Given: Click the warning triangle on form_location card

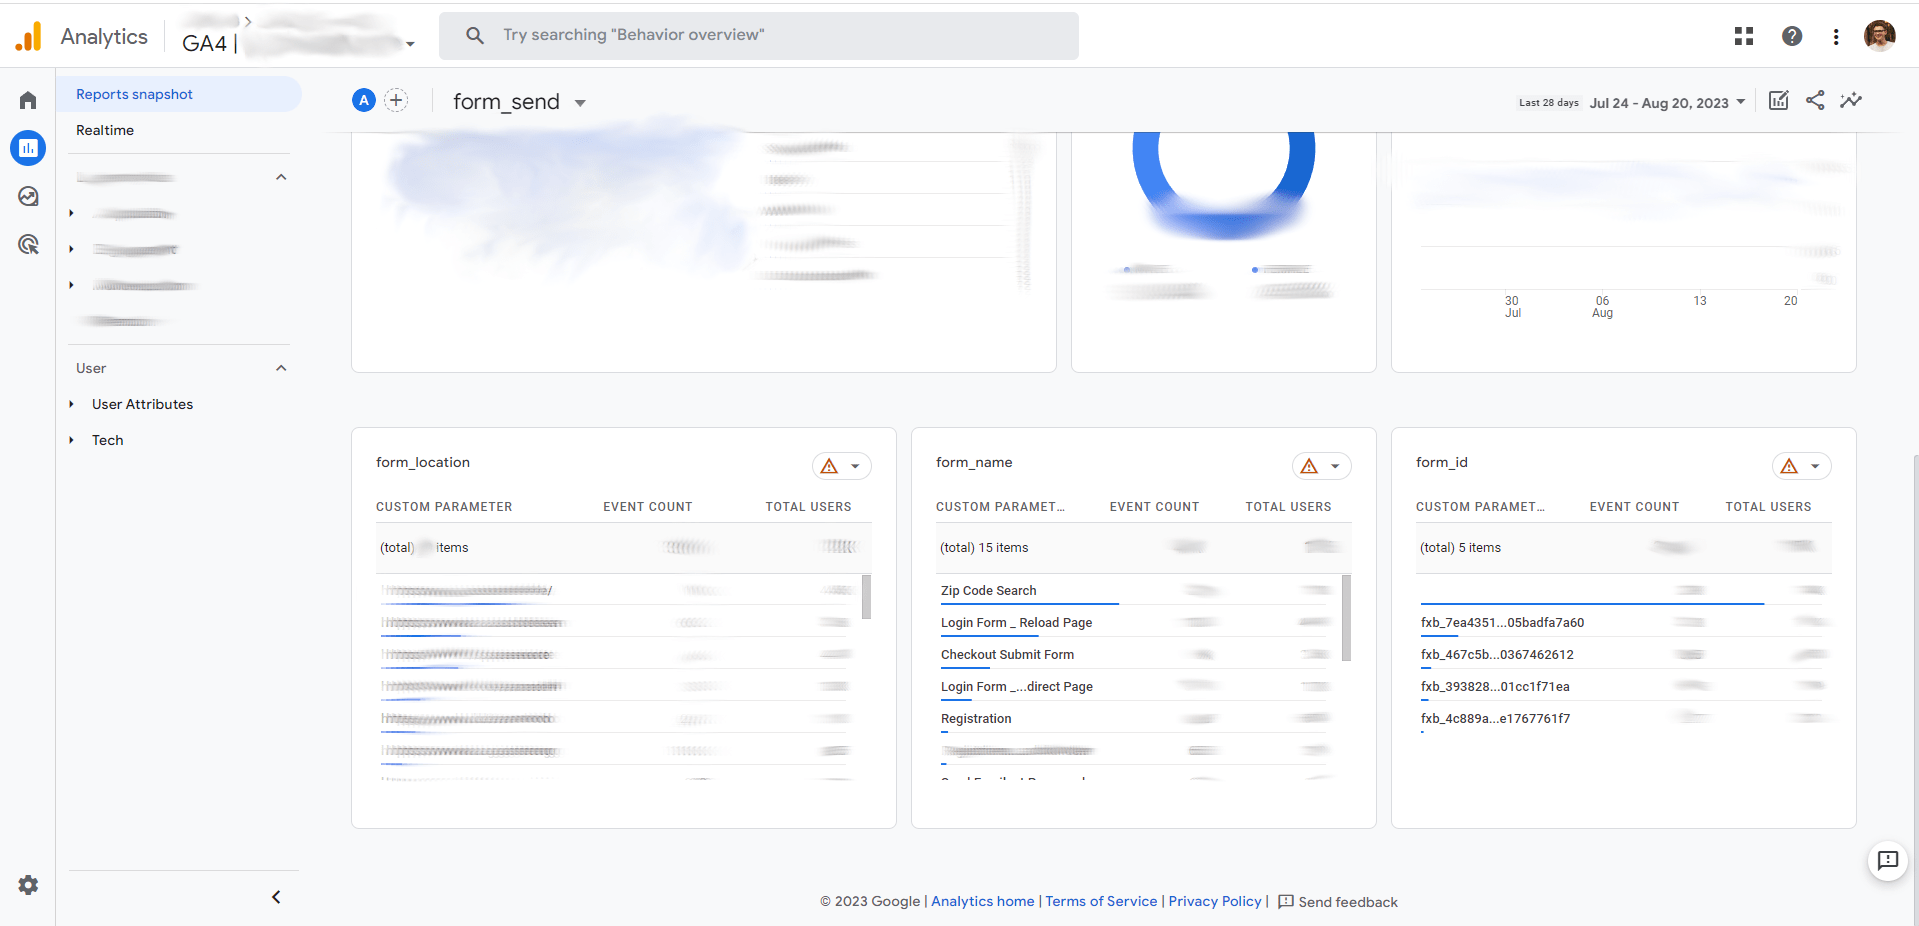Looking at the screenshot, I should click(829, 466).
